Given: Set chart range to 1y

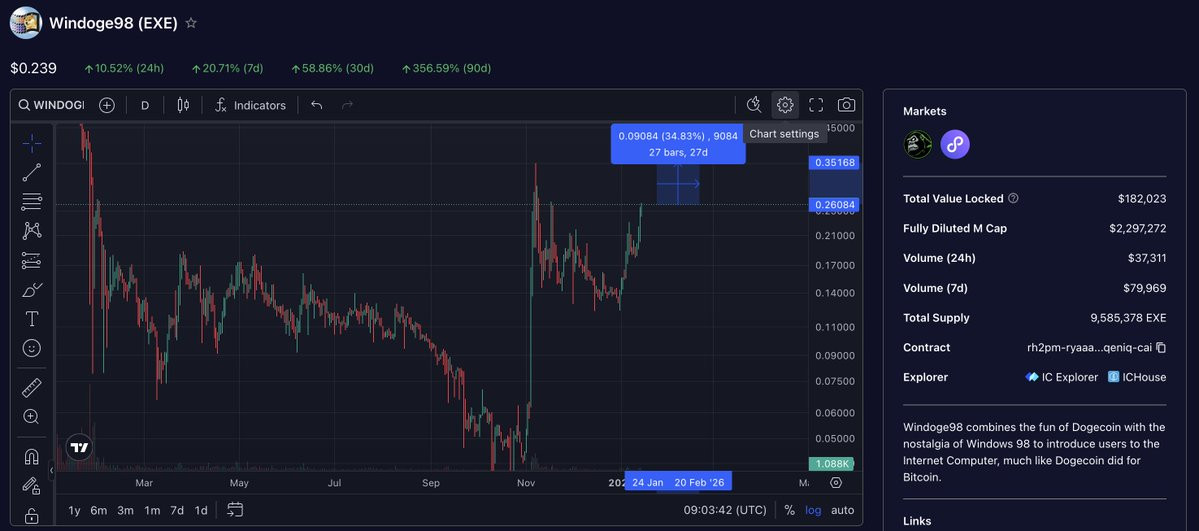Looking at the screenshot, I should (74, 510).
